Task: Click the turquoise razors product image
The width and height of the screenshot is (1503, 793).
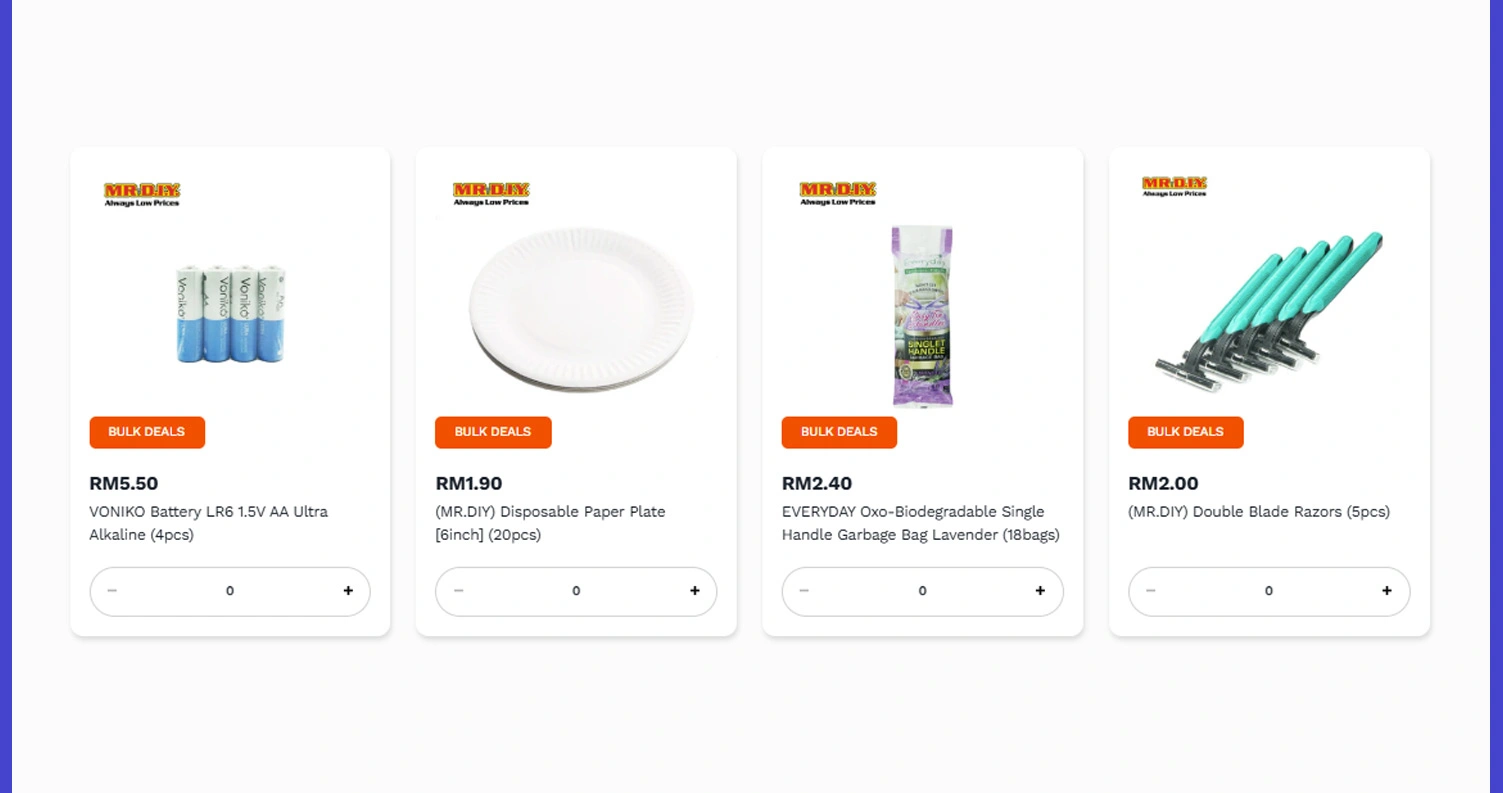Action: click(x=1268, y=313)
